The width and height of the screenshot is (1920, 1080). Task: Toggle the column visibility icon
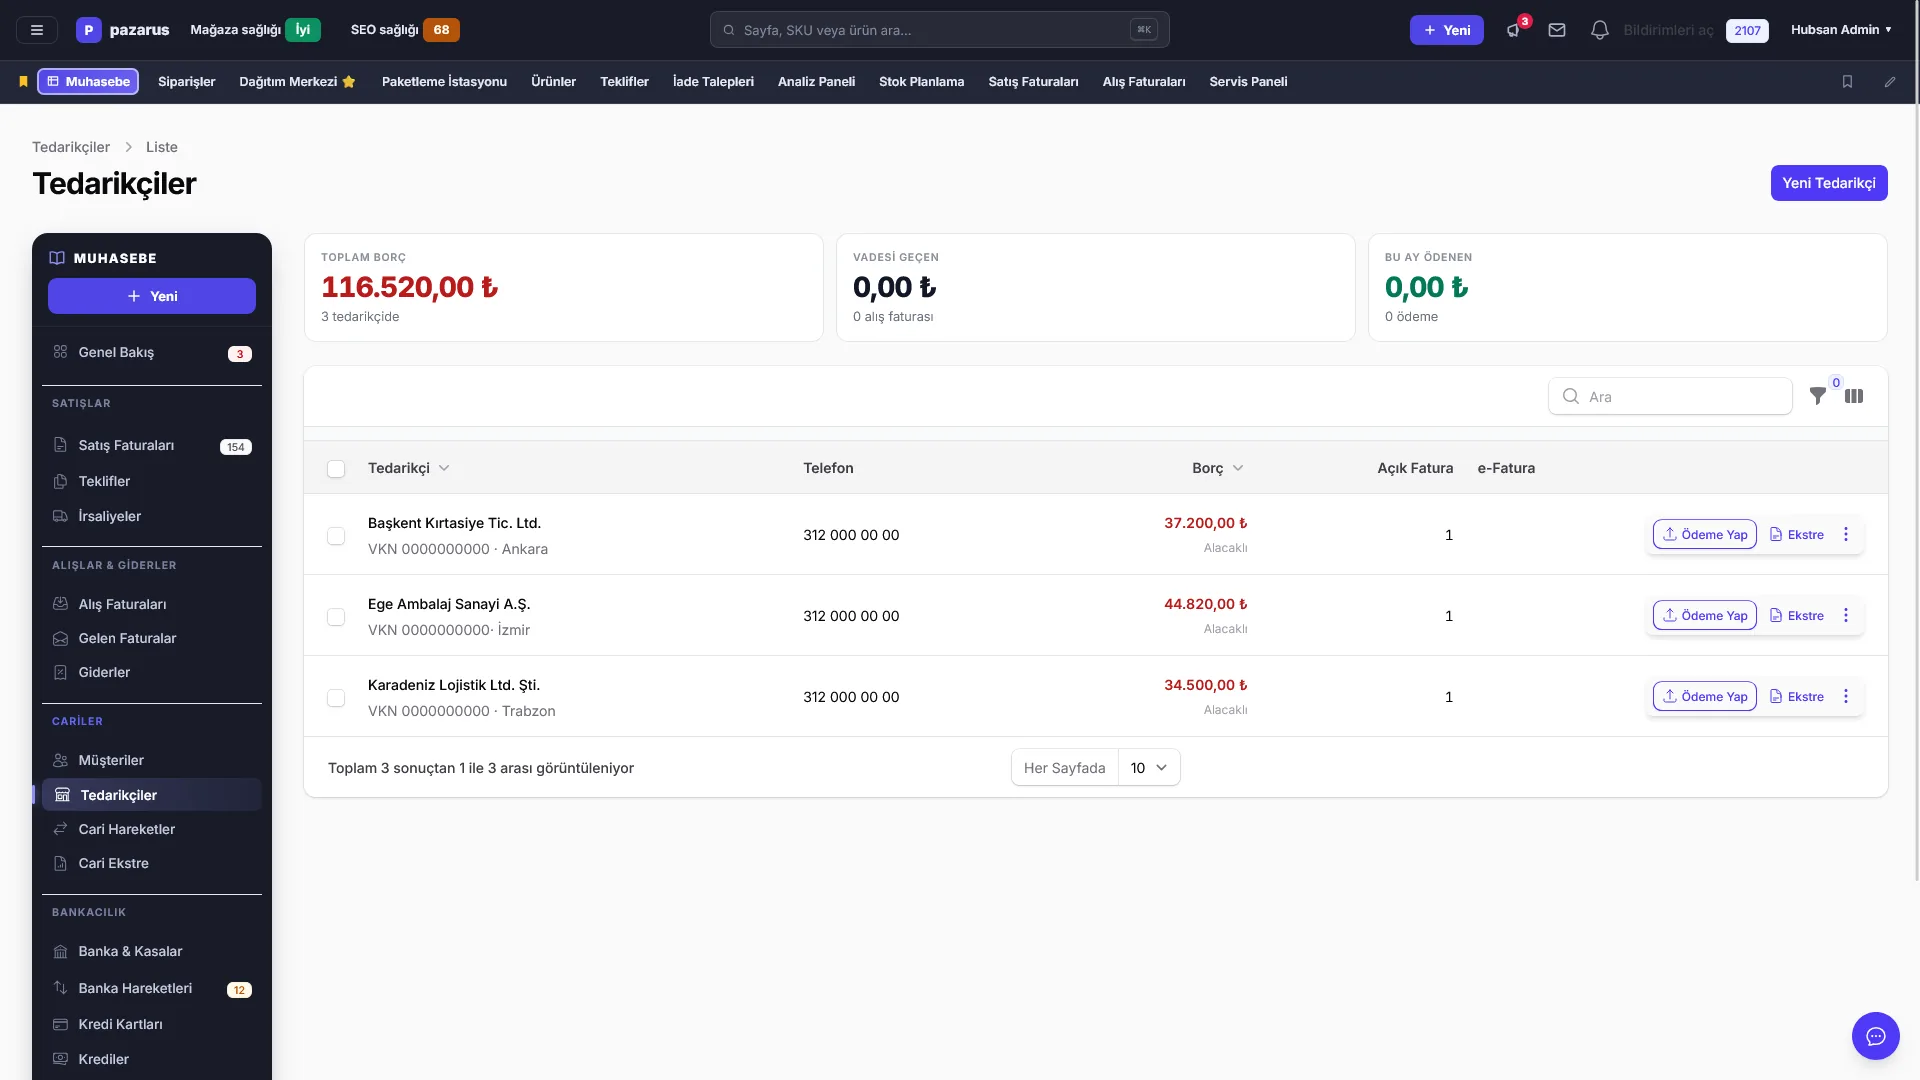pyautogui.click(x=1854, y=396)
